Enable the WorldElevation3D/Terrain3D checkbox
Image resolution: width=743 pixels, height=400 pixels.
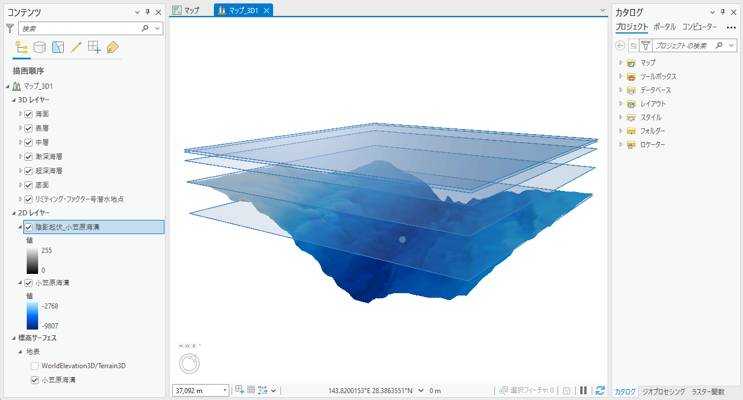point(35,366)
